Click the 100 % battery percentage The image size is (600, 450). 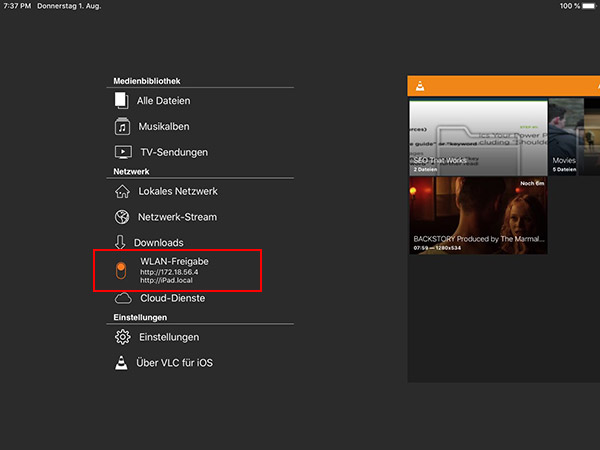pyautogui.click(x=570, y=6)
